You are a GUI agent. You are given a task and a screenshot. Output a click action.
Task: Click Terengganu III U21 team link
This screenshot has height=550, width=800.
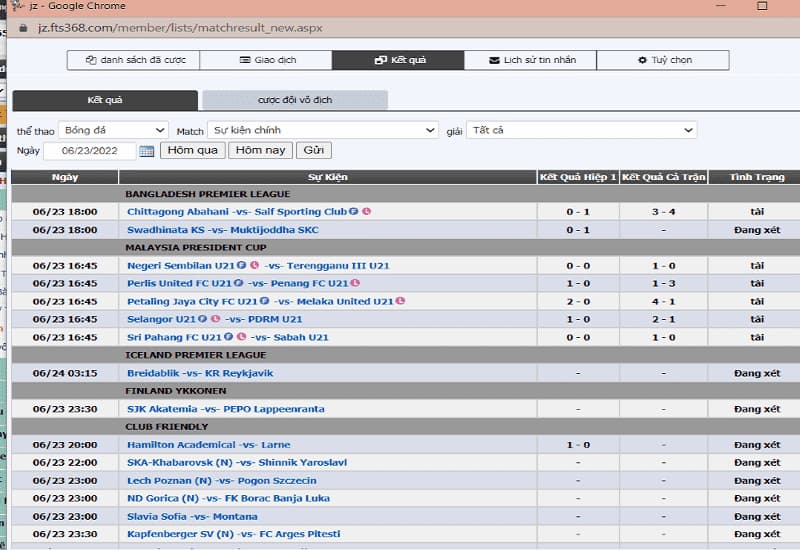click(x=338, y=265)
